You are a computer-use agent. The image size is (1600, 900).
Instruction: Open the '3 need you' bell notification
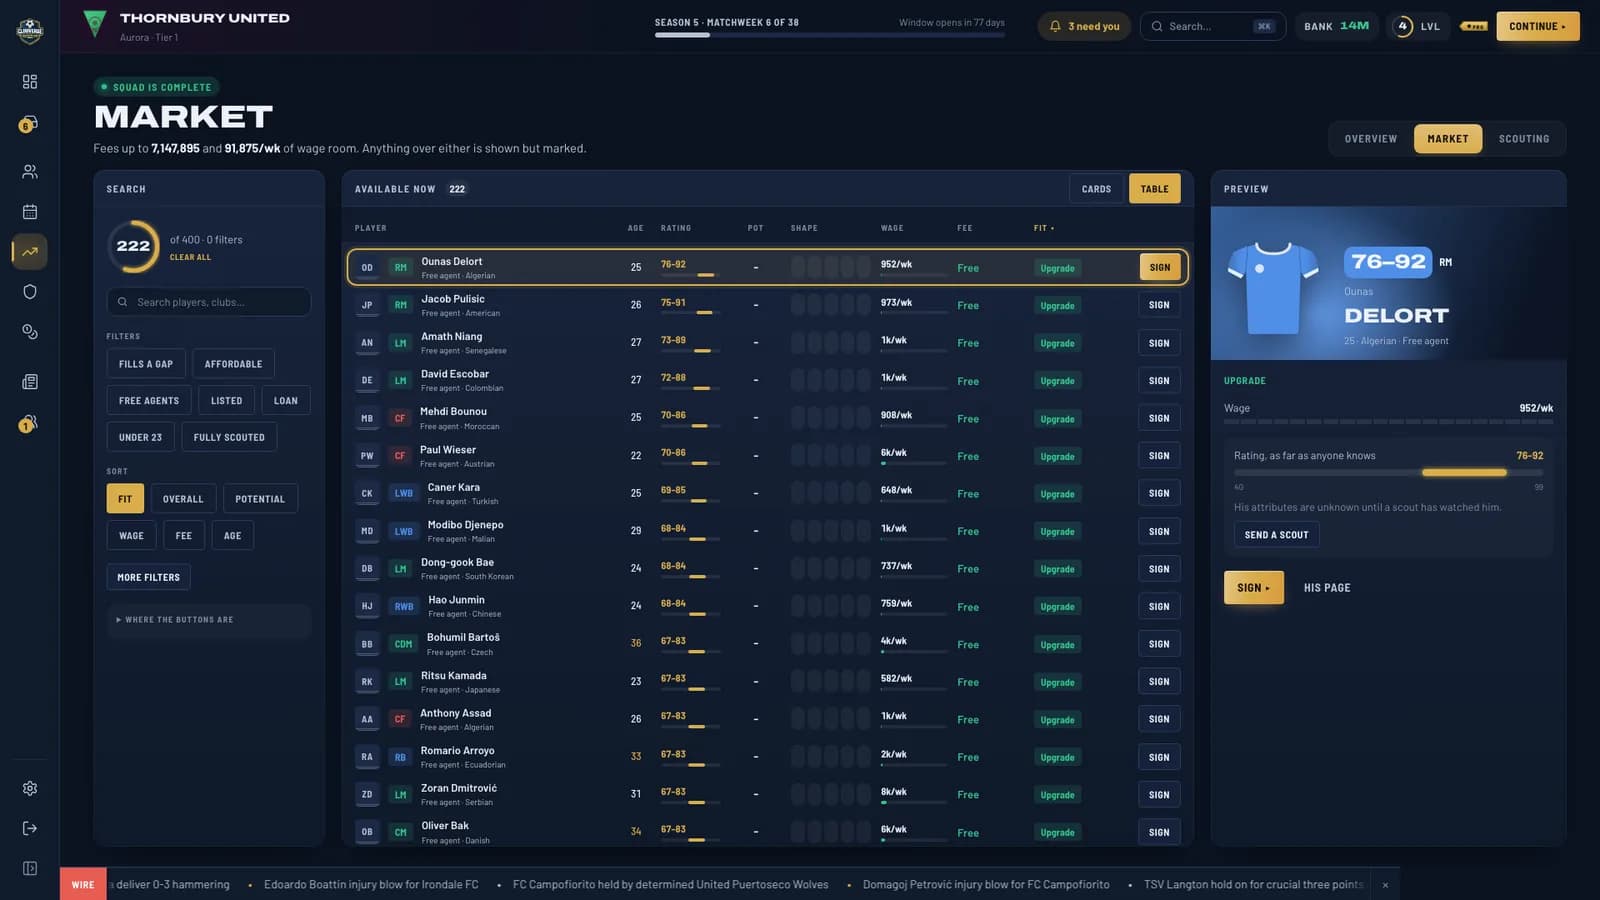click(1084, 26)
